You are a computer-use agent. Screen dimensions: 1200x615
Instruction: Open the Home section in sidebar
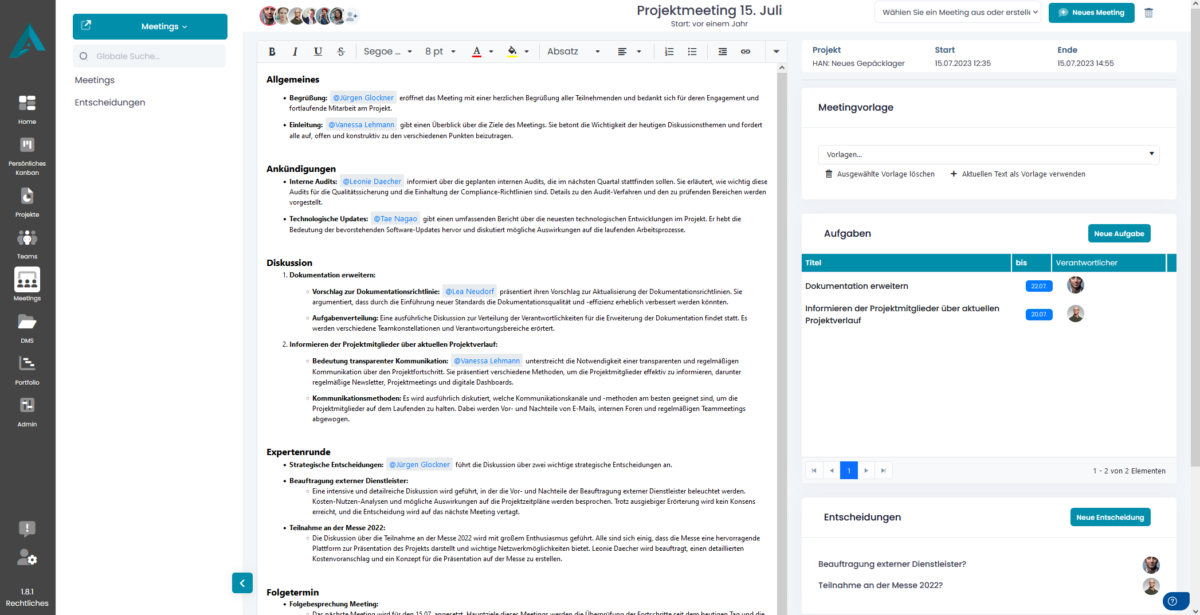click(x=27, y=108)
